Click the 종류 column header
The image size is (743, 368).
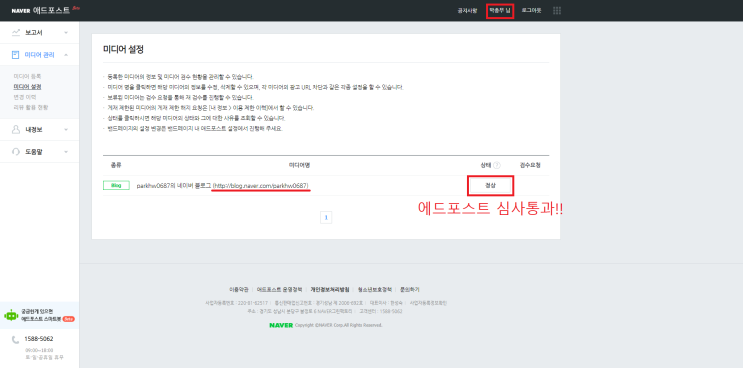coord(116,165)
